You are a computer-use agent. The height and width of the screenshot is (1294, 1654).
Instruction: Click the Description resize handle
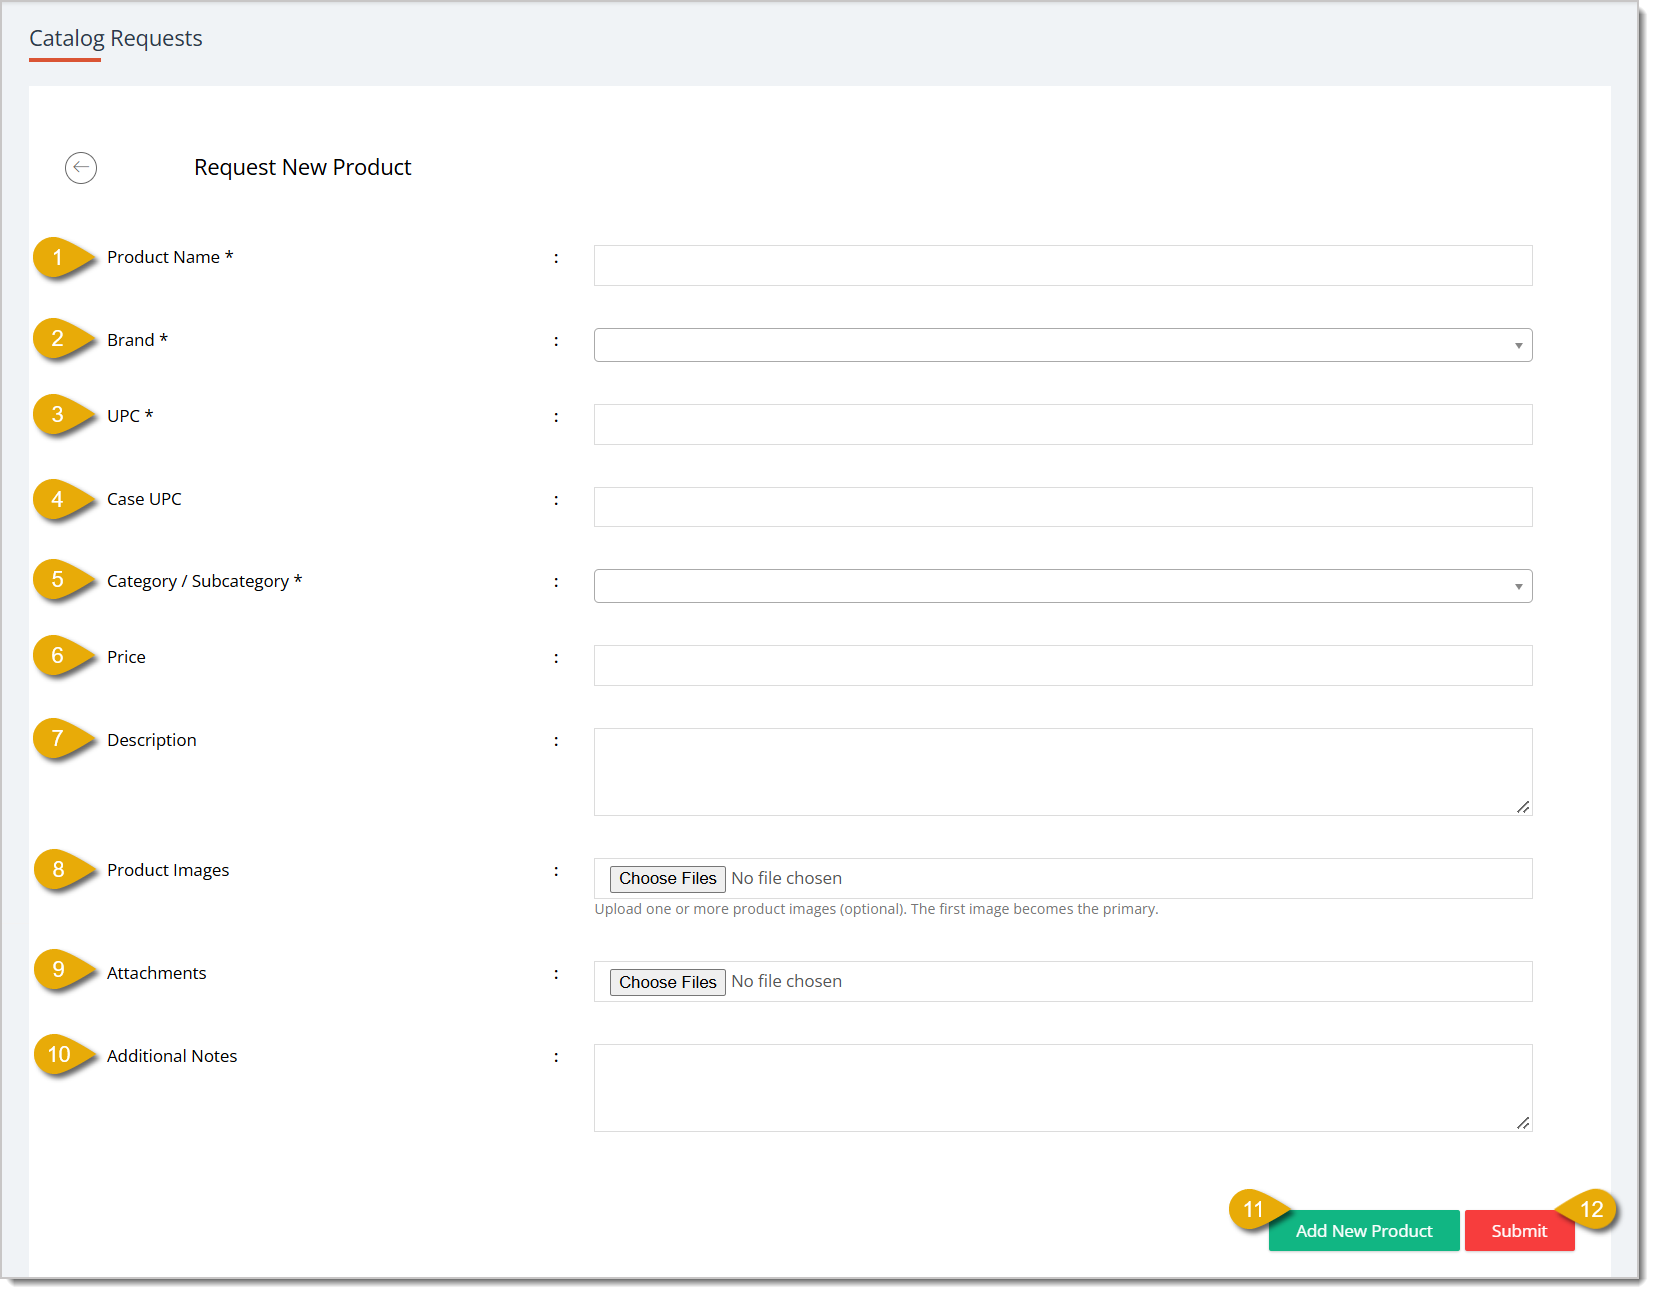pos(1523,807)
